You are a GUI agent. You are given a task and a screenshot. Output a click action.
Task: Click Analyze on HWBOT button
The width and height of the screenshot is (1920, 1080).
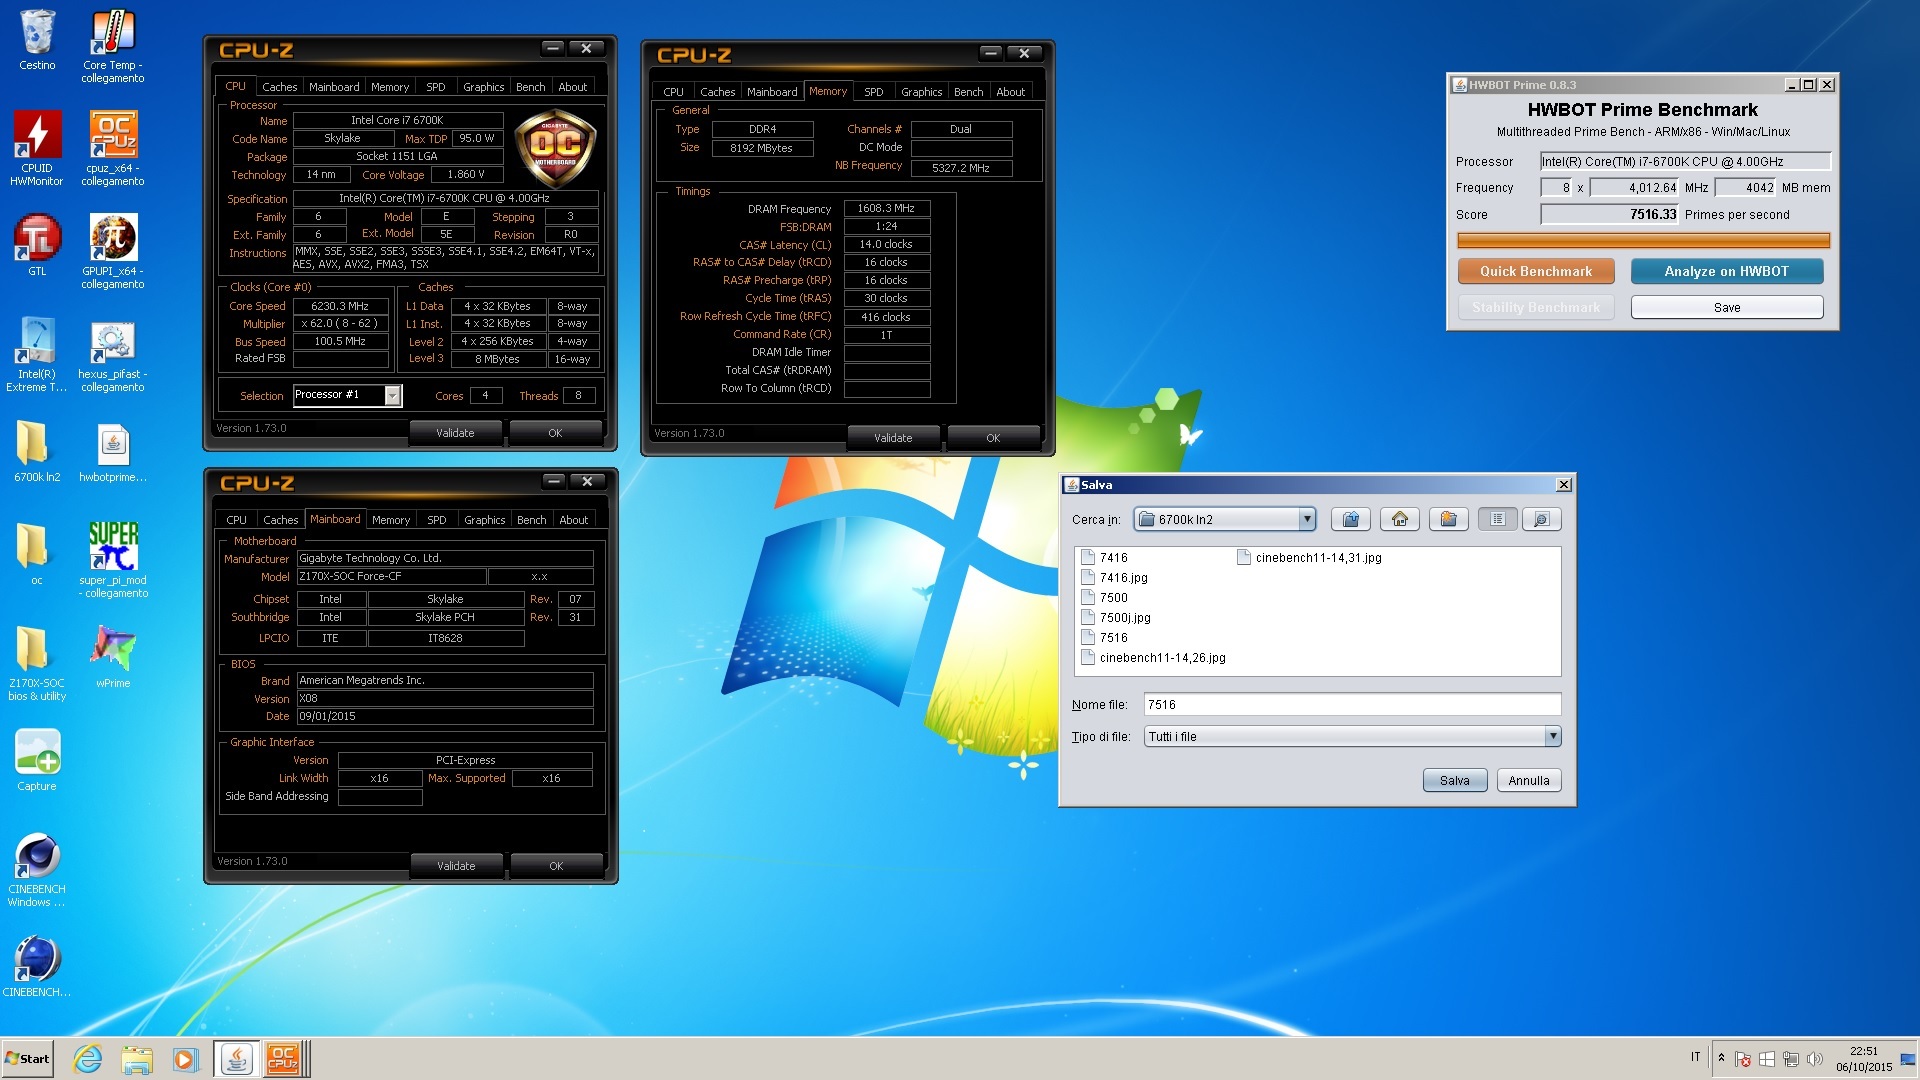click(x=1726, y=271)
